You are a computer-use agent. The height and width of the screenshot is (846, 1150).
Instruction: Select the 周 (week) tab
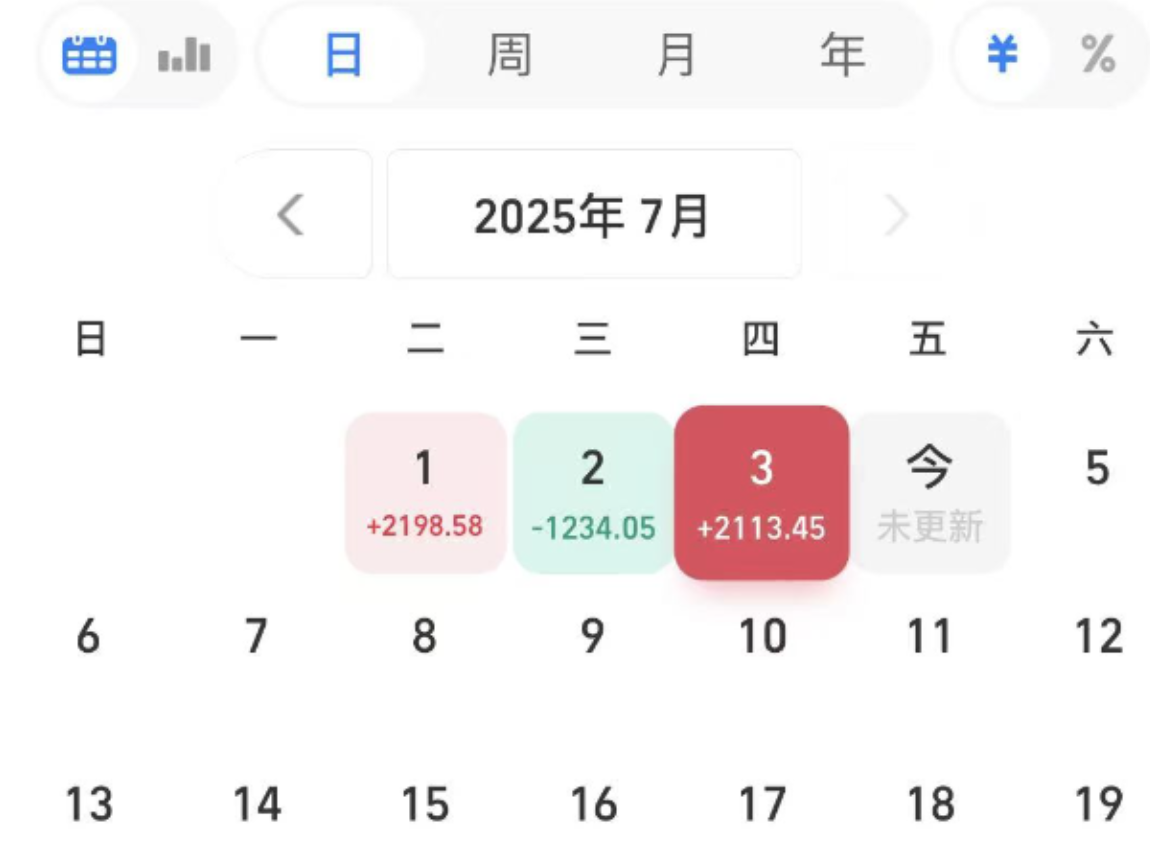pos(510,55)
